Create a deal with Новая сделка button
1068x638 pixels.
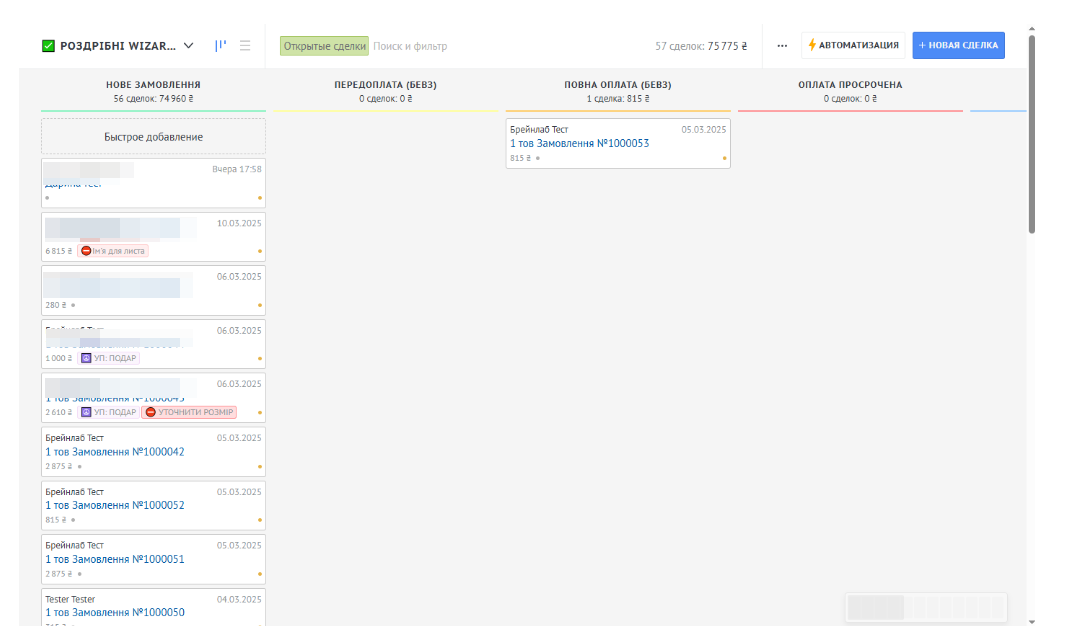click(x=958, y=45)
